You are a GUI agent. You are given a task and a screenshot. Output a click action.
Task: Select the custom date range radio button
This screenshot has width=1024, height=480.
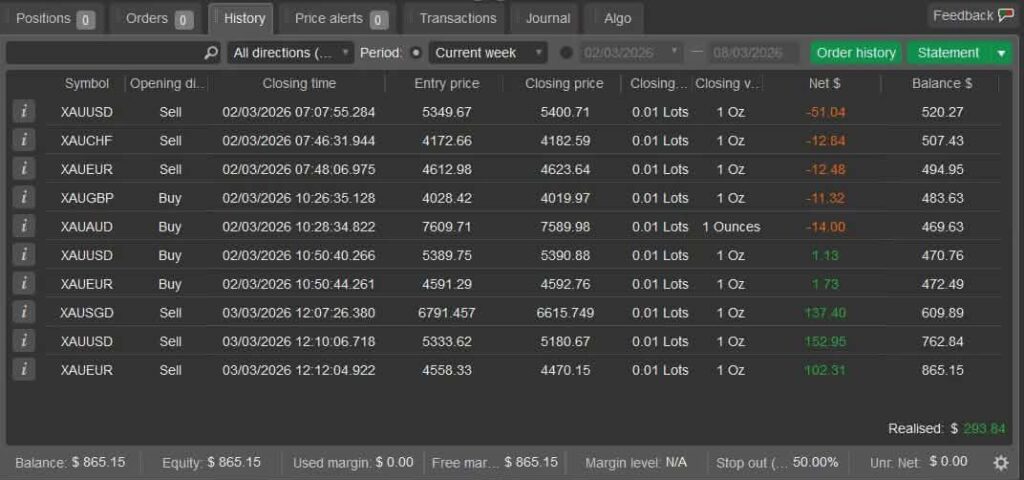[567, 53]
